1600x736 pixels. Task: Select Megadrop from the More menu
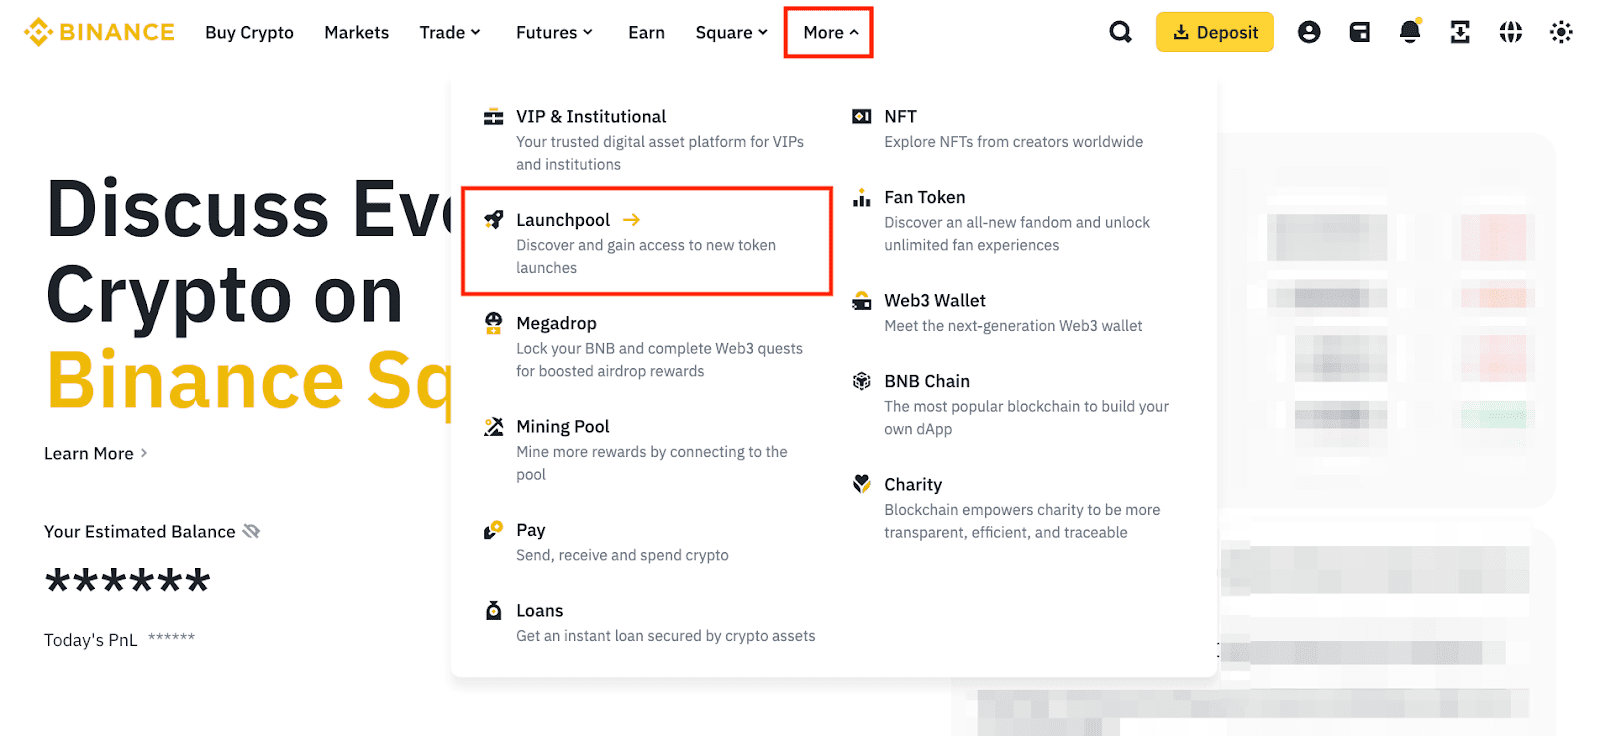[556, 323]
